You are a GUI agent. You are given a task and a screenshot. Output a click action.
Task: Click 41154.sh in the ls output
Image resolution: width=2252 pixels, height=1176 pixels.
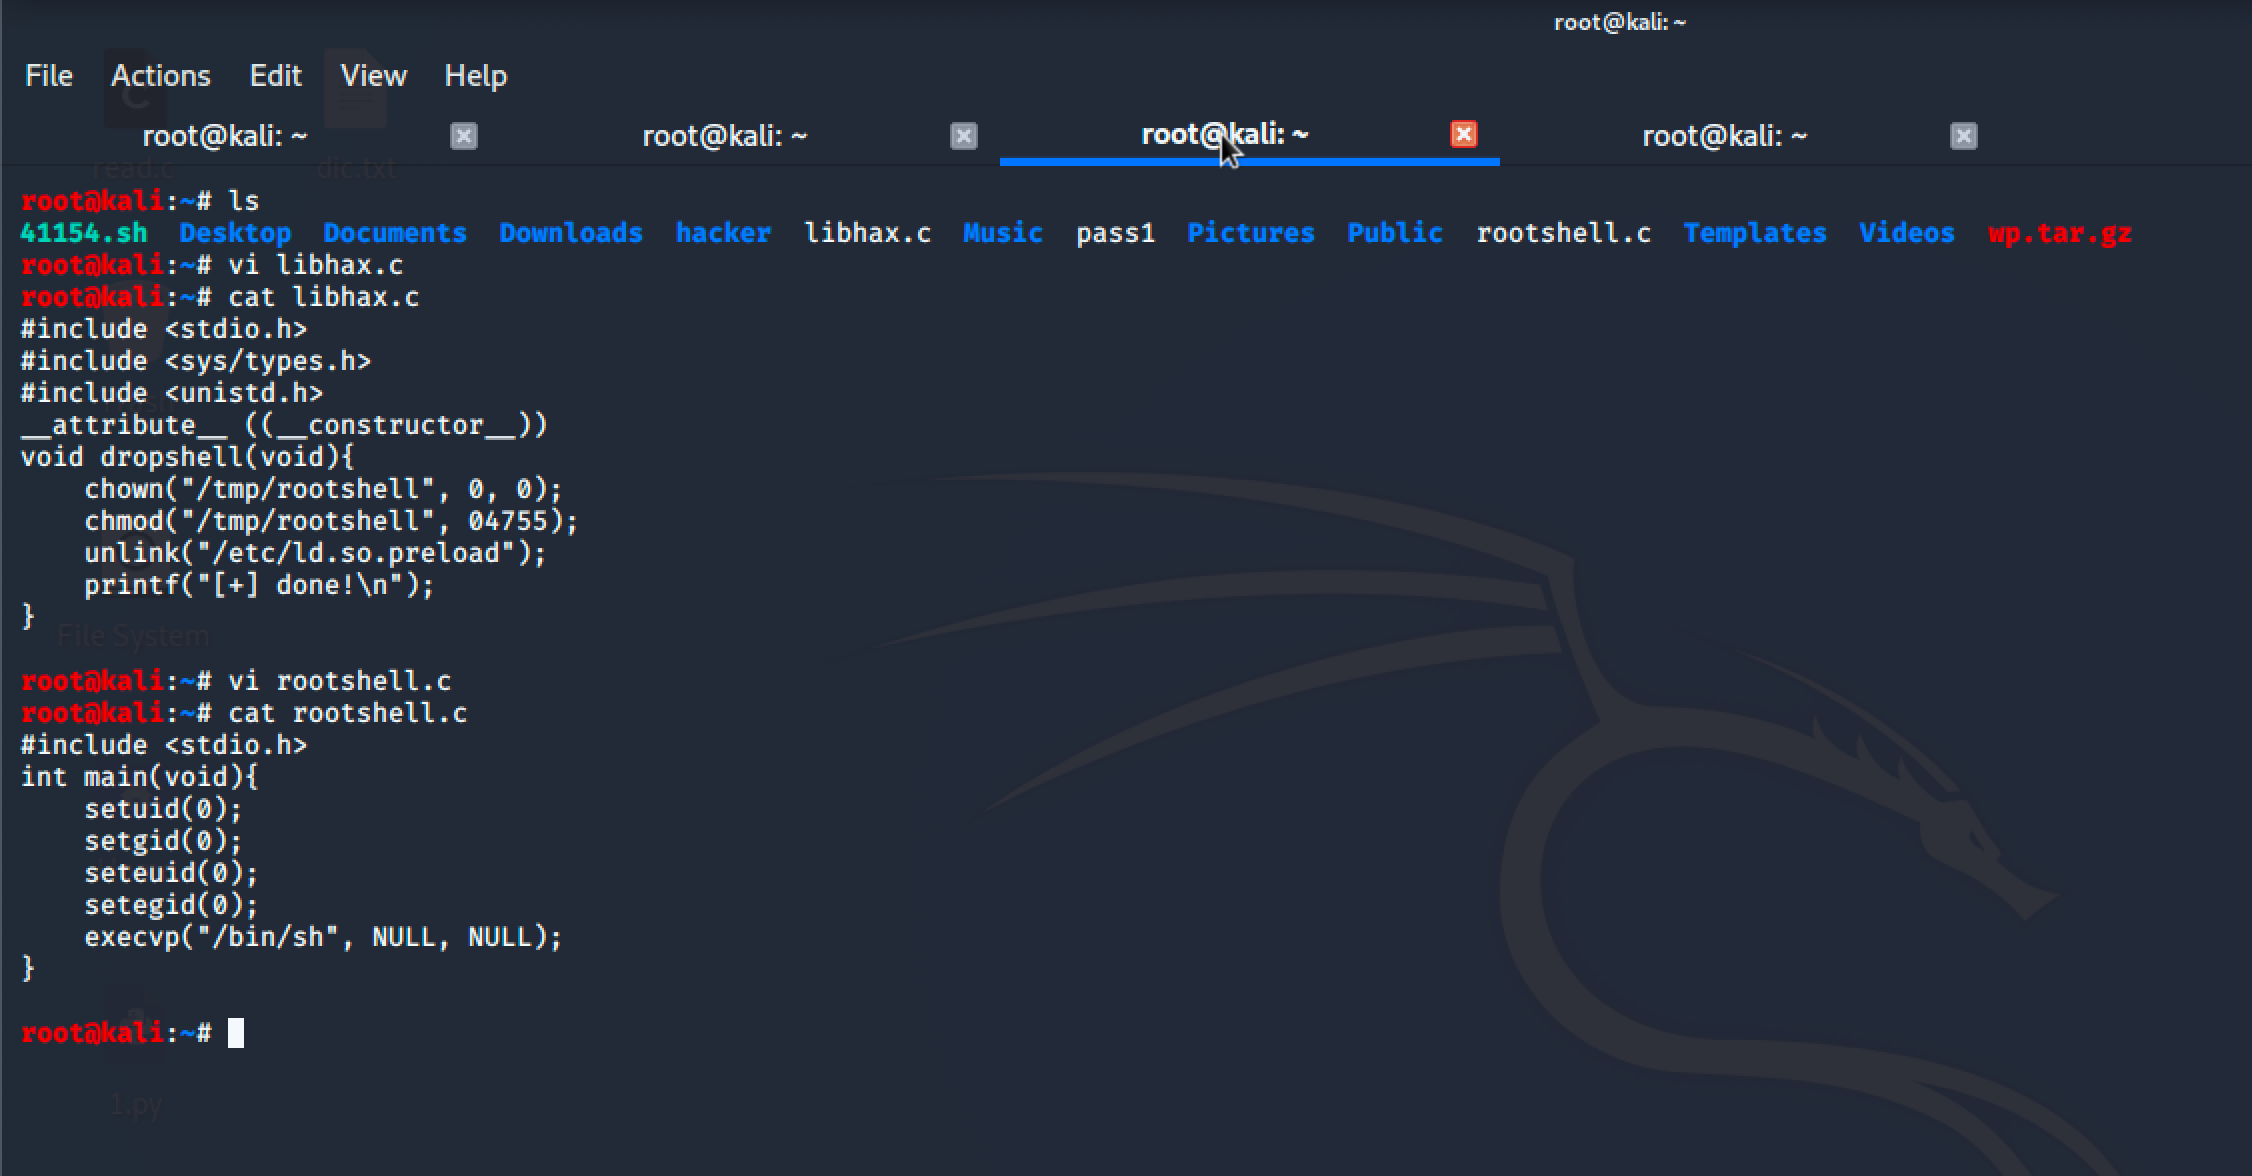pyautogui.click(x=83, y=233)
